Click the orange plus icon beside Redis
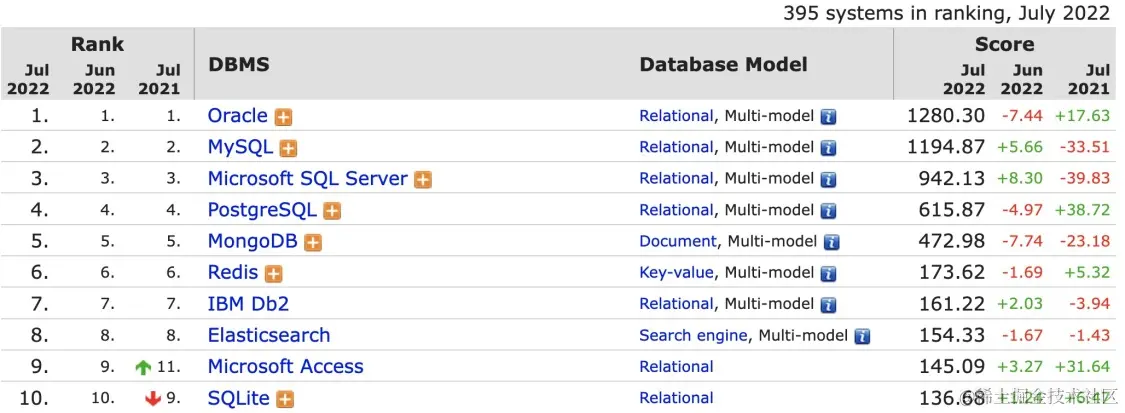1125x413 pixels. coord(273,274)
